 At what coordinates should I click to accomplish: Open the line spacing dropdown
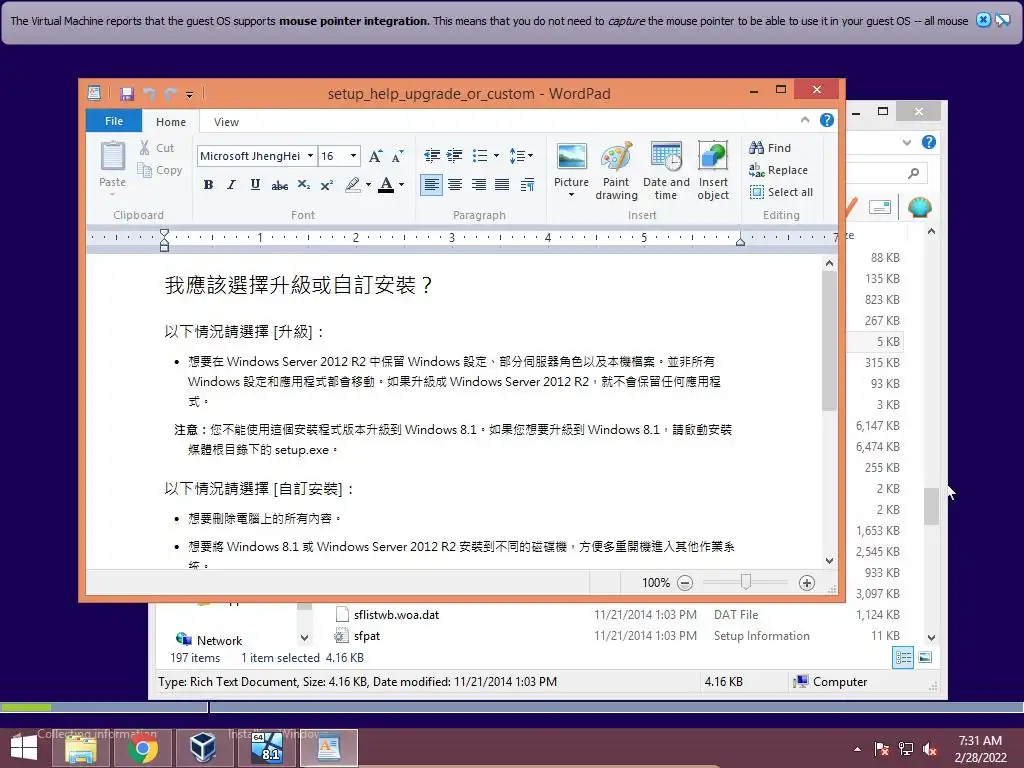click(x=520, y=155)
